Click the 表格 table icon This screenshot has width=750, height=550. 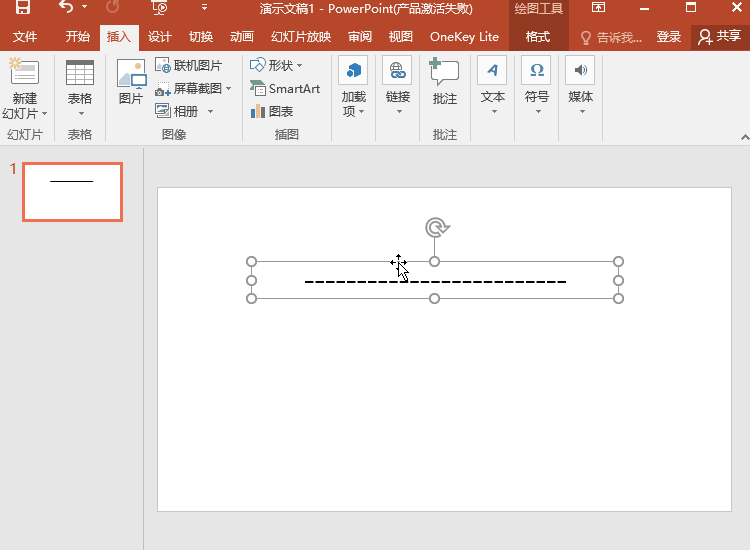coord(79,73)
